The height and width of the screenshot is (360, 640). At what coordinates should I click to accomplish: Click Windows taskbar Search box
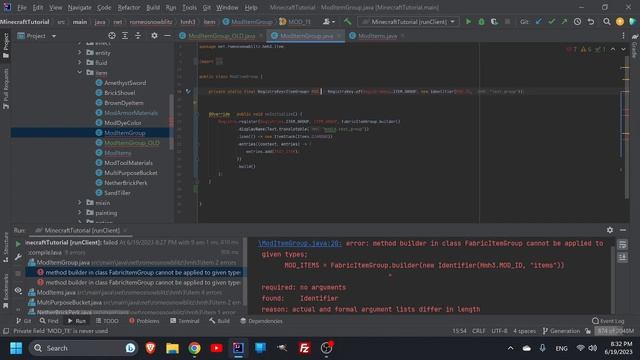[x=83, y=348]
